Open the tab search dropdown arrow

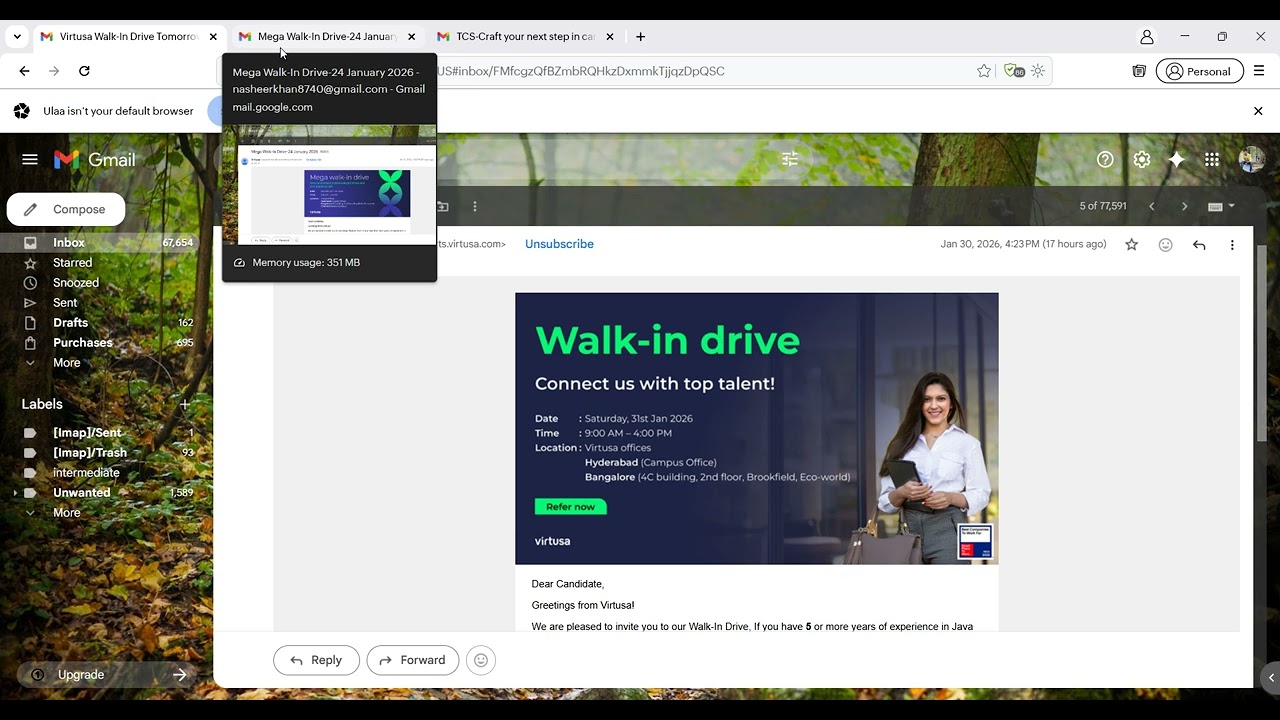click(17, 37)
